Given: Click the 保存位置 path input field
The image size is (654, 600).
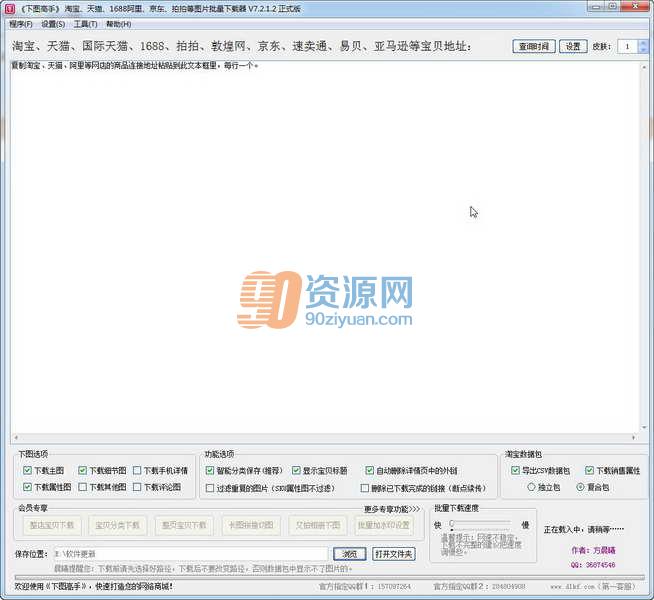Looking at the screenshot, I should pyautogui.click(x=190, y=554).
